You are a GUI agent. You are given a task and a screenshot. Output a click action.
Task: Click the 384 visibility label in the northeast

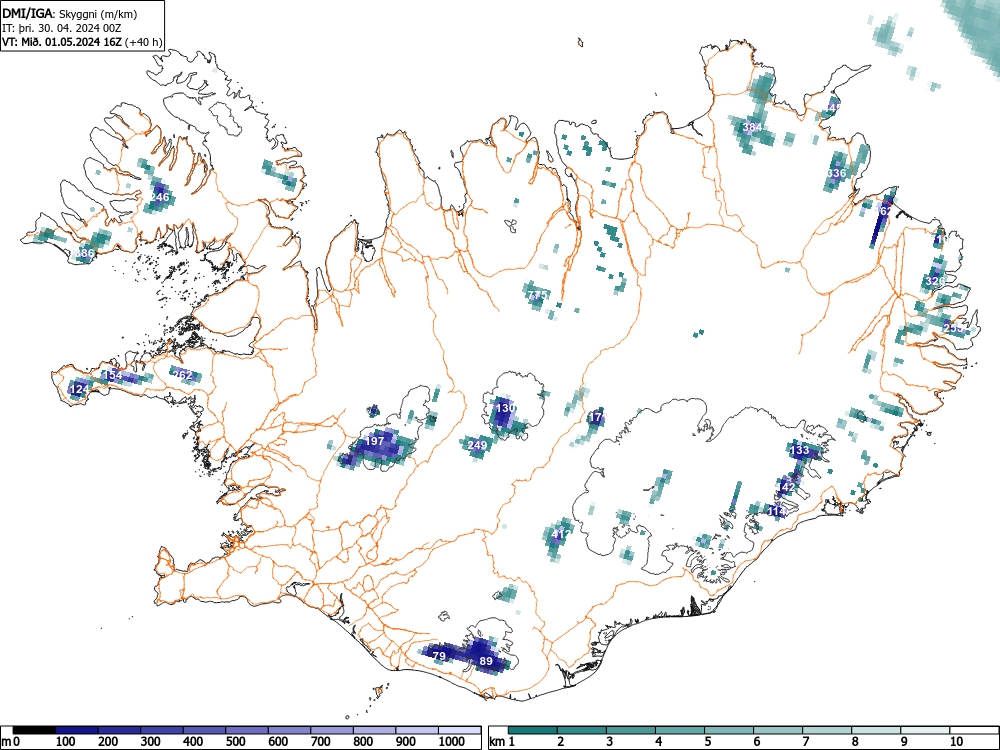(753, 127)
